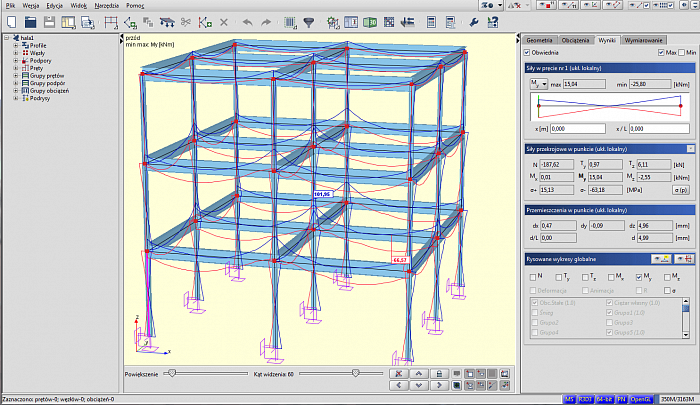The height and width of the screenshot is (405, 700).
Task: Open the My force type dropdown
Action: click(x=537, y=85)
